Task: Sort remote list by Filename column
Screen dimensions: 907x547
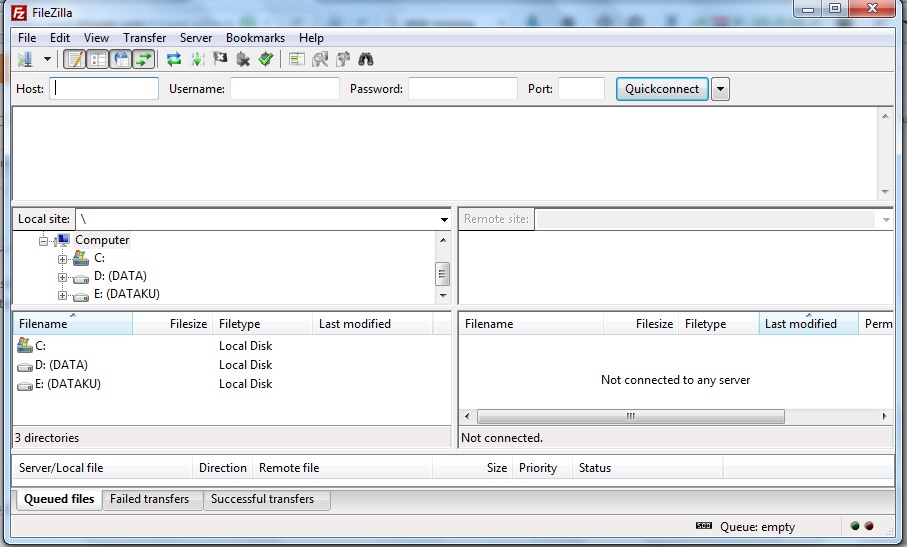Action: click(x=532, y=324)
